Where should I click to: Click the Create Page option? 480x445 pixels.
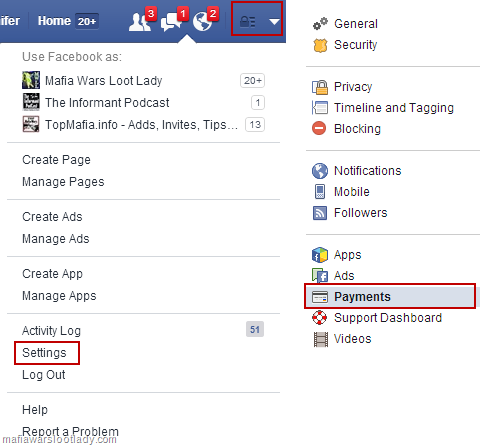pyautogui.click(x=56, y=160)
